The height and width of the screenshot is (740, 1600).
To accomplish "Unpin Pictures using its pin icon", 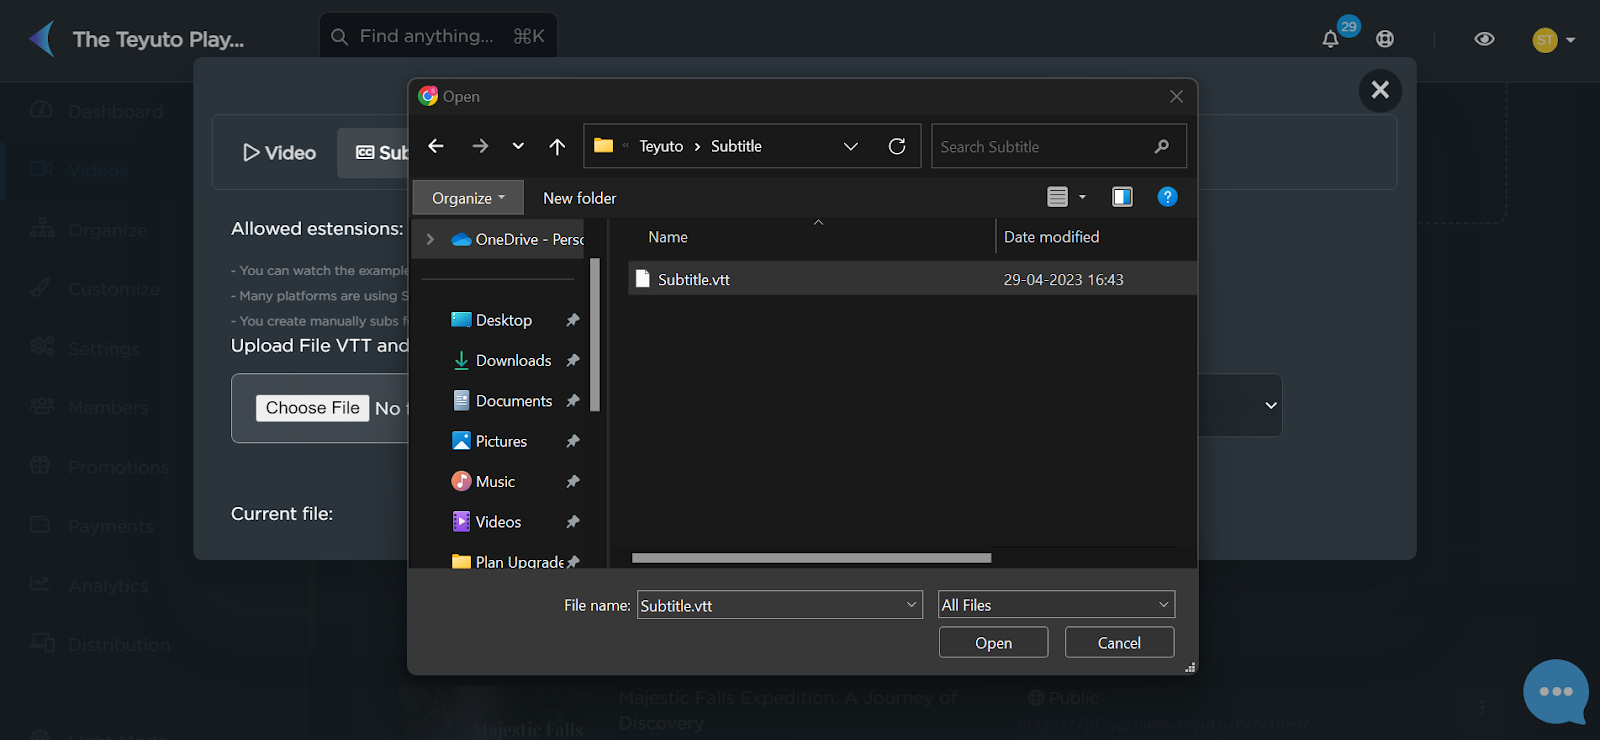I will [573, 441].
